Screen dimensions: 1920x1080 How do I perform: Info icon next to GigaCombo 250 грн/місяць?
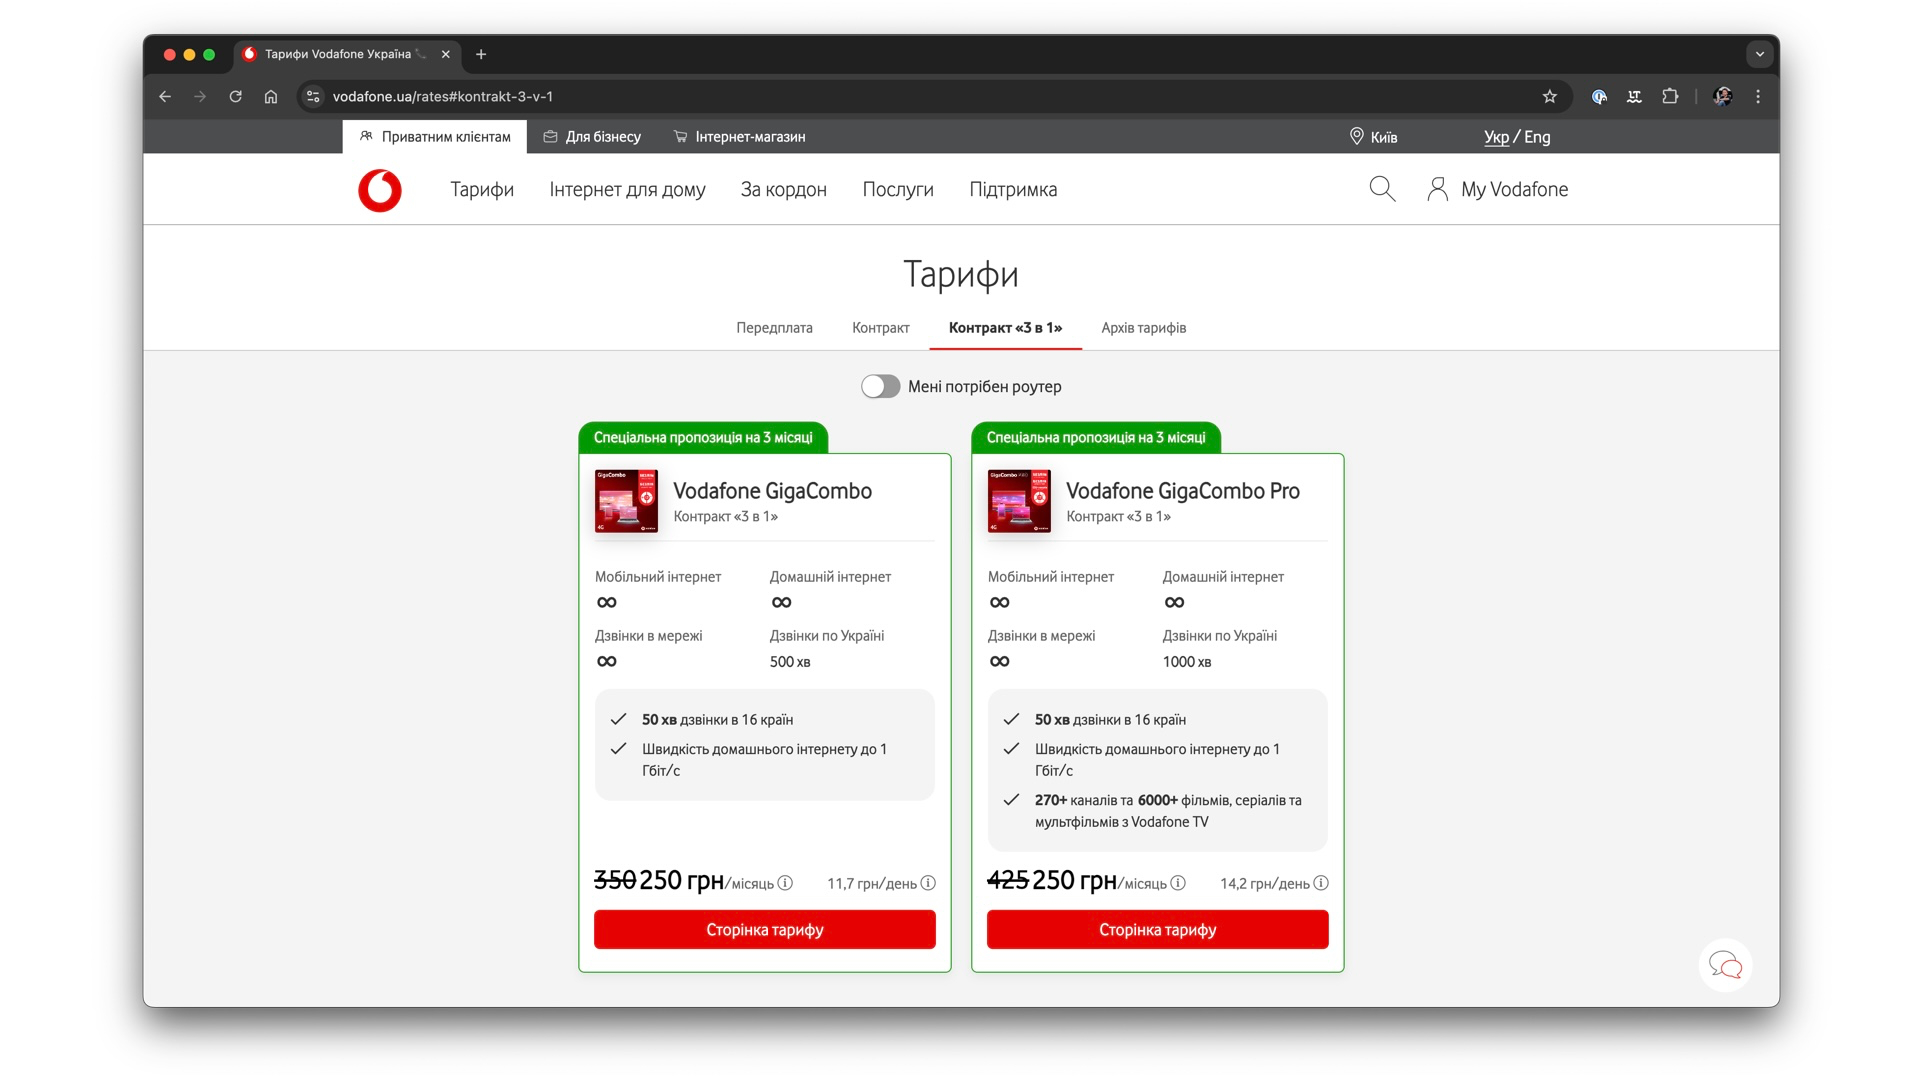pyautogui.click(x=785, y=883)
